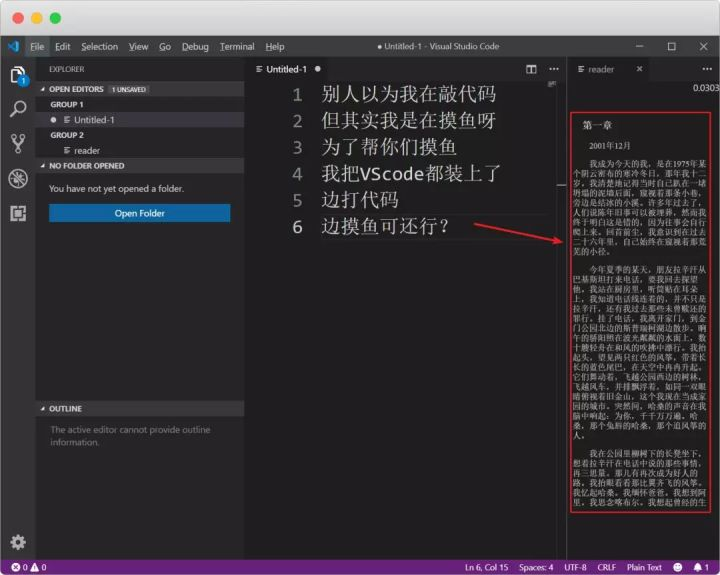Open the More Actions ellipsis for Untitled-1
Image resolution: width=720 pixels, height=575 pixels.
(x=554, y=69)
